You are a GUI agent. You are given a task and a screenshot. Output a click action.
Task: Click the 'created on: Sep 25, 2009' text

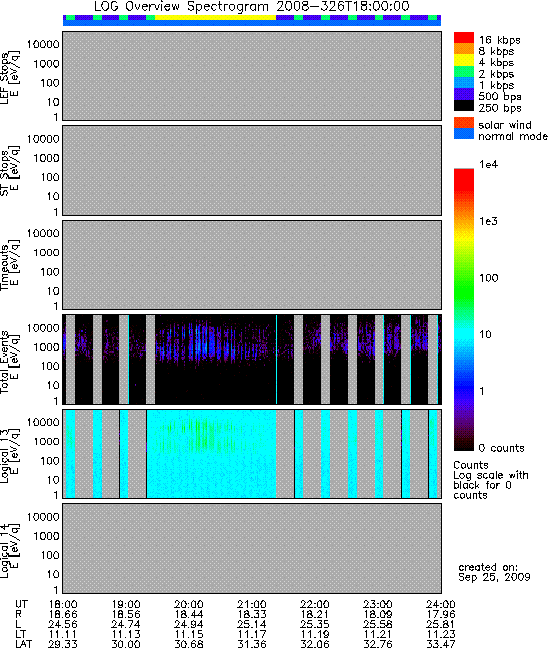(x=494, y=572)
